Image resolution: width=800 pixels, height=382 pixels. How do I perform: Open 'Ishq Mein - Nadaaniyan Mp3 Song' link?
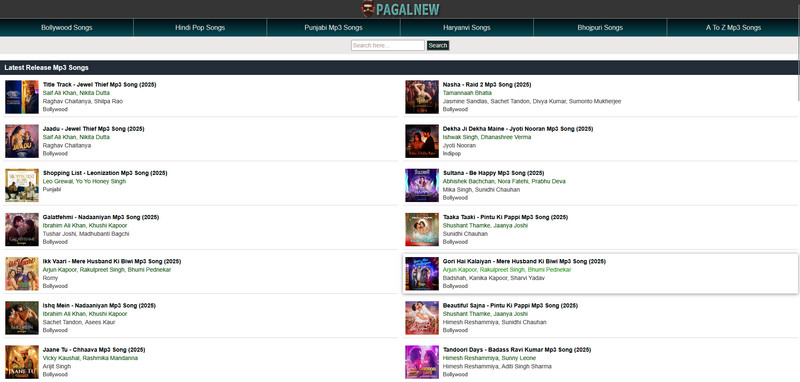[99, 305]
